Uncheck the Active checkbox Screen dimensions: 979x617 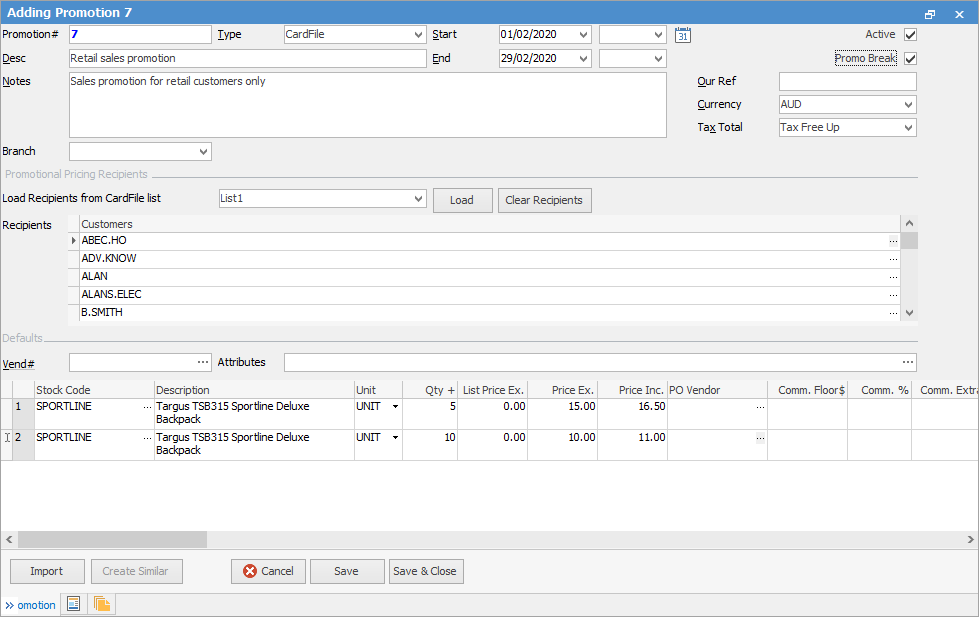pyautogui.click(x=908, y=33)
